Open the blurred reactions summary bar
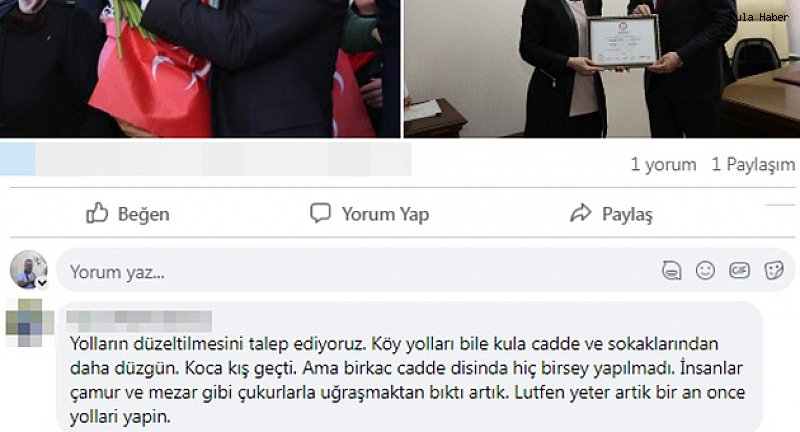 click(206, 159)
